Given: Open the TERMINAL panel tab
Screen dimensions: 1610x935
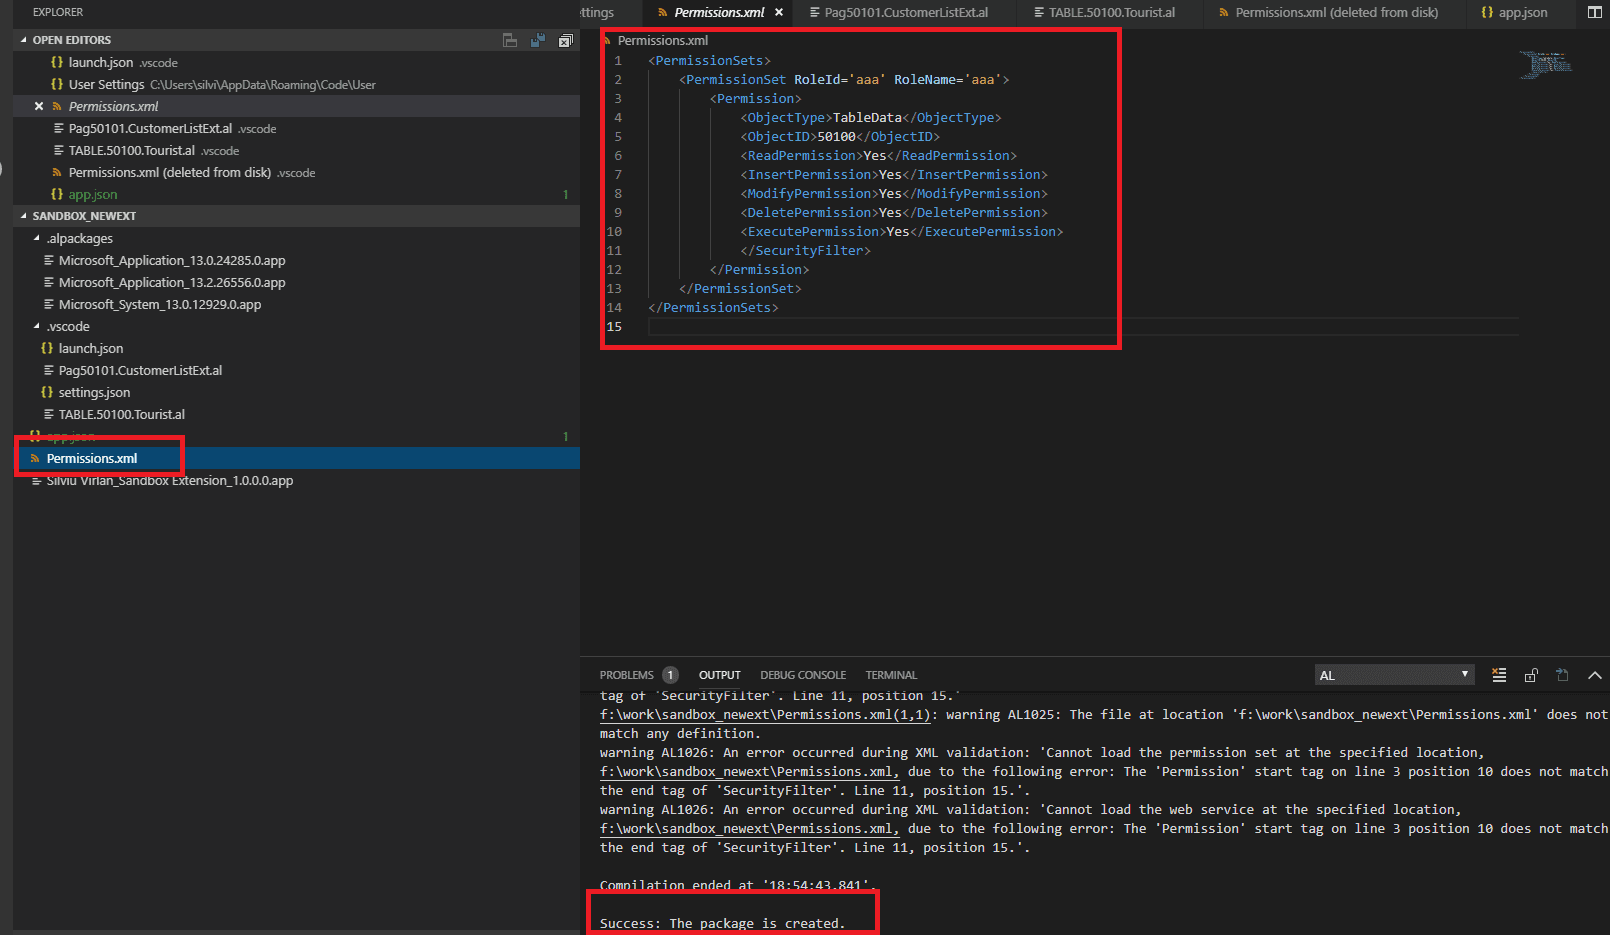Looking at the screenshot, I should coord(891,675).
